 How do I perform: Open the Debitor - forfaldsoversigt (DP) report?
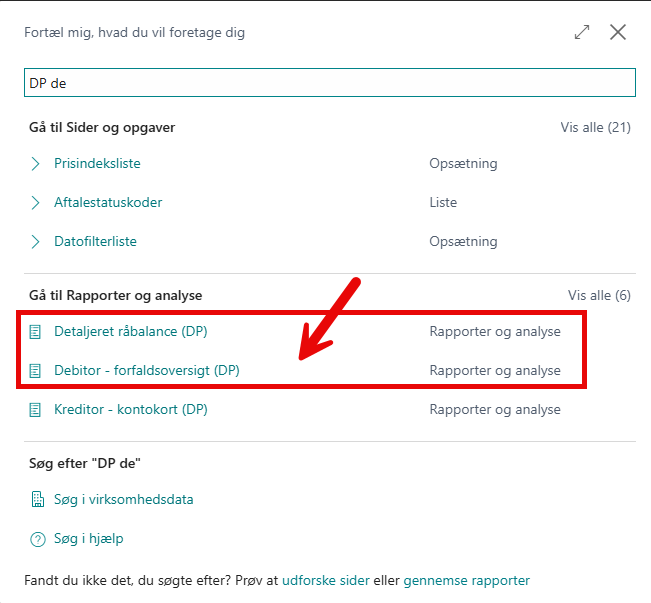[x=147, y=370]
